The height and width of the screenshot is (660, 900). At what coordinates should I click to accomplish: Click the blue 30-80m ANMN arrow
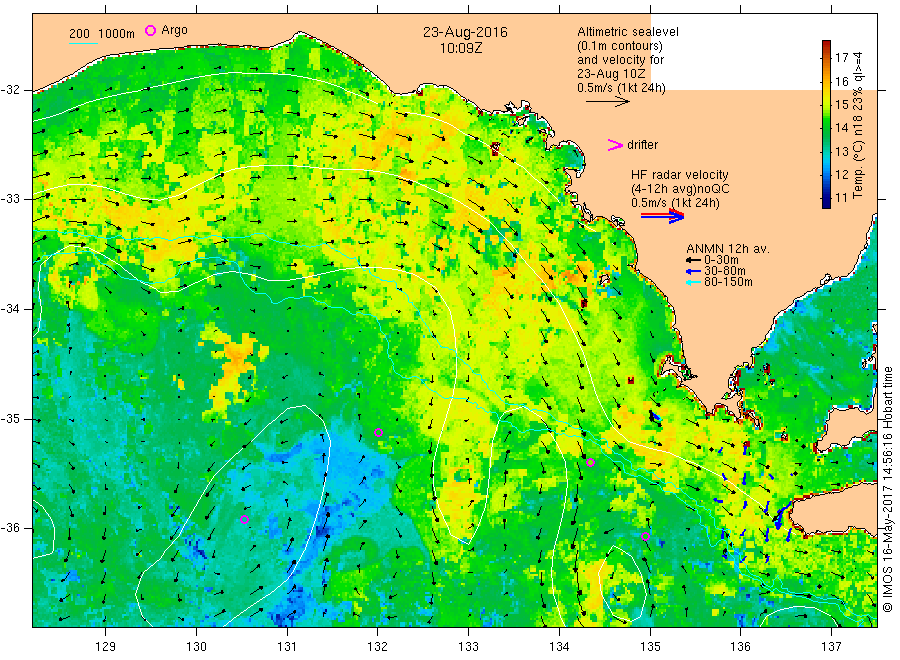pos(694,271)
